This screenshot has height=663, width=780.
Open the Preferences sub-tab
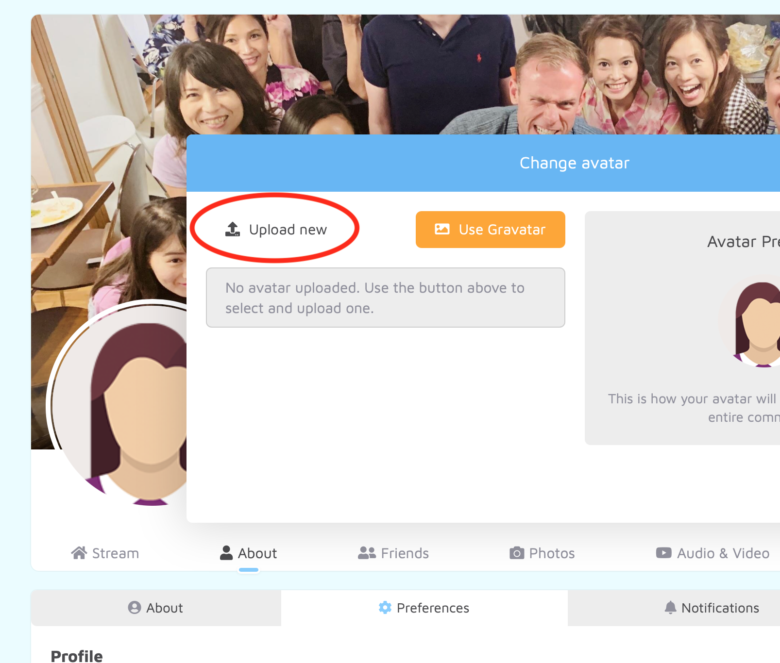(x=424, y=608)
